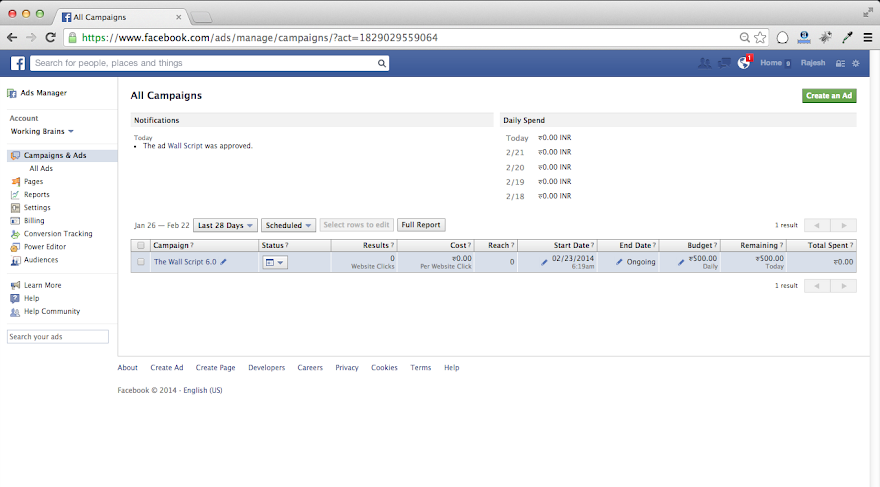Click the Facebook logo icon
Viewport: 880px width, 487px height.
pyautogui.click(x=18, y=63)
